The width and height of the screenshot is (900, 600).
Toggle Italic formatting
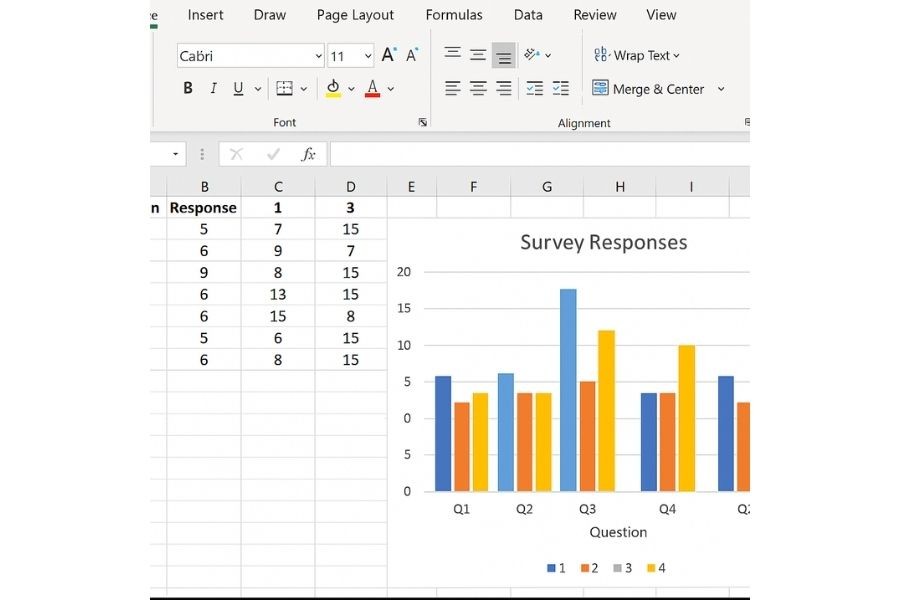(x=214, y=88)
